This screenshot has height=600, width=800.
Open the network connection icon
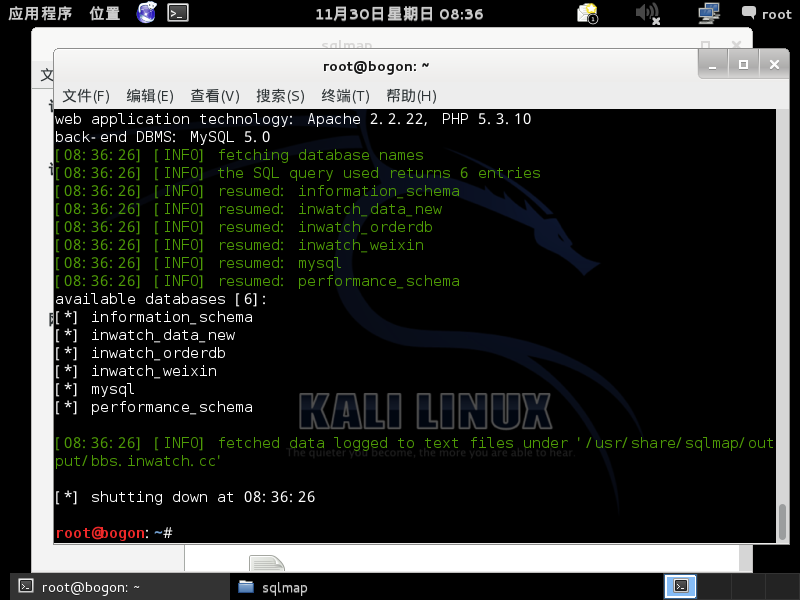(709, 13)
